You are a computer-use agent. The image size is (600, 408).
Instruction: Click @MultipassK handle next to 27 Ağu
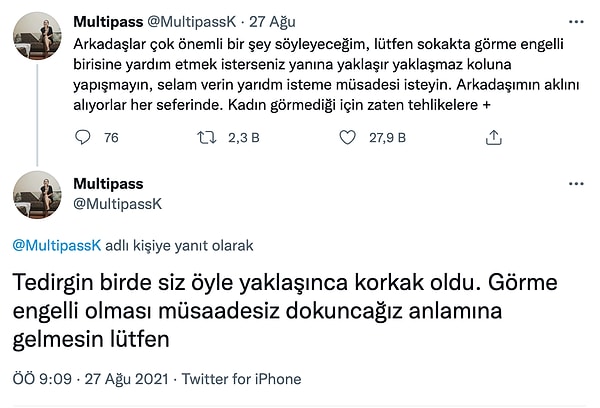(193, 19)
